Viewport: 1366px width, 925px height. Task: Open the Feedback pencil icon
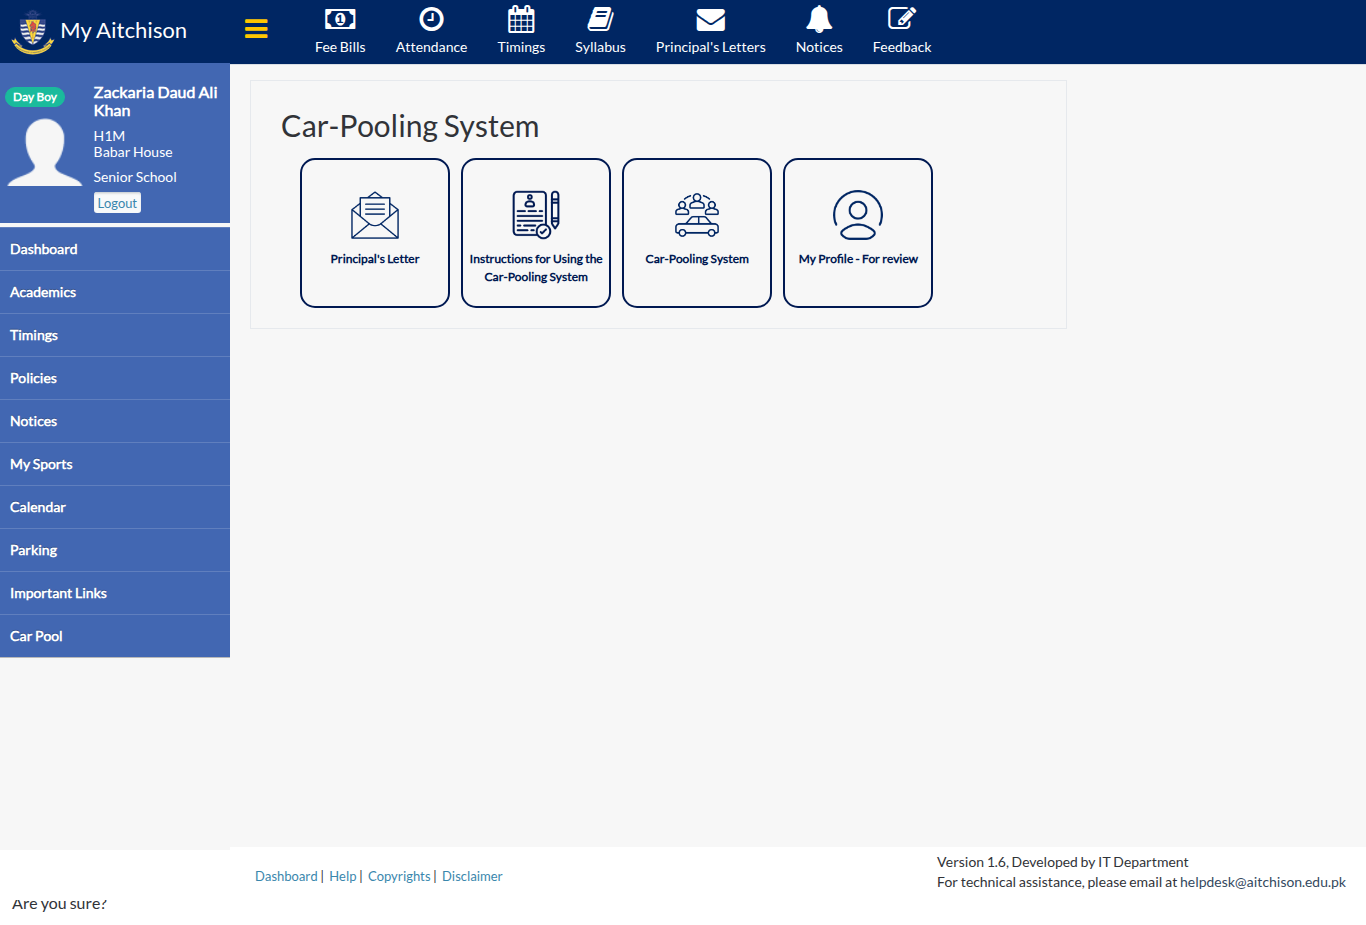902,19
